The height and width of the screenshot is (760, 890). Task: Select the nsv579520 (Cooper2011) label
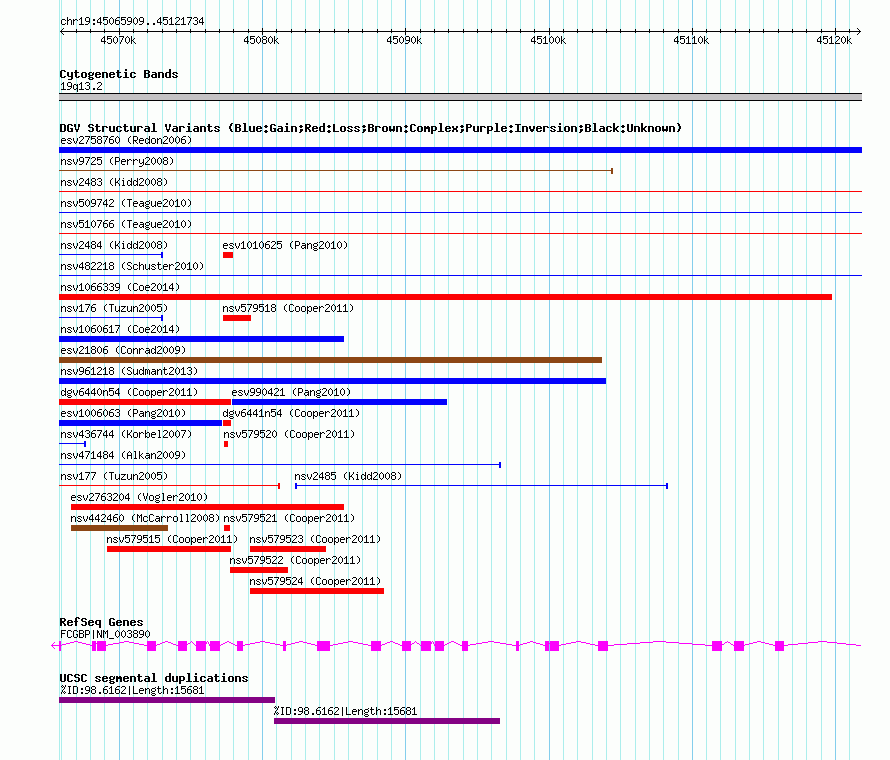coord(289,434)
